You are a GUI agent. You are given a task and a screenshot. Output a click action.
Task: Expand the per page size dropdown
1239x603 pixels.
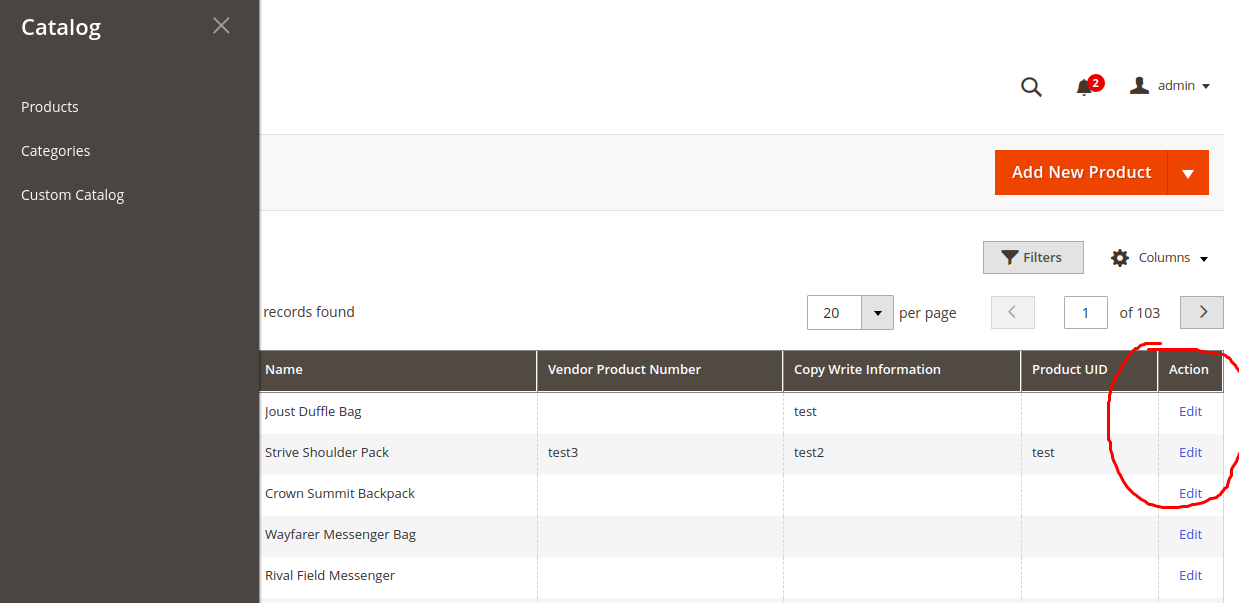click(877, 313)
